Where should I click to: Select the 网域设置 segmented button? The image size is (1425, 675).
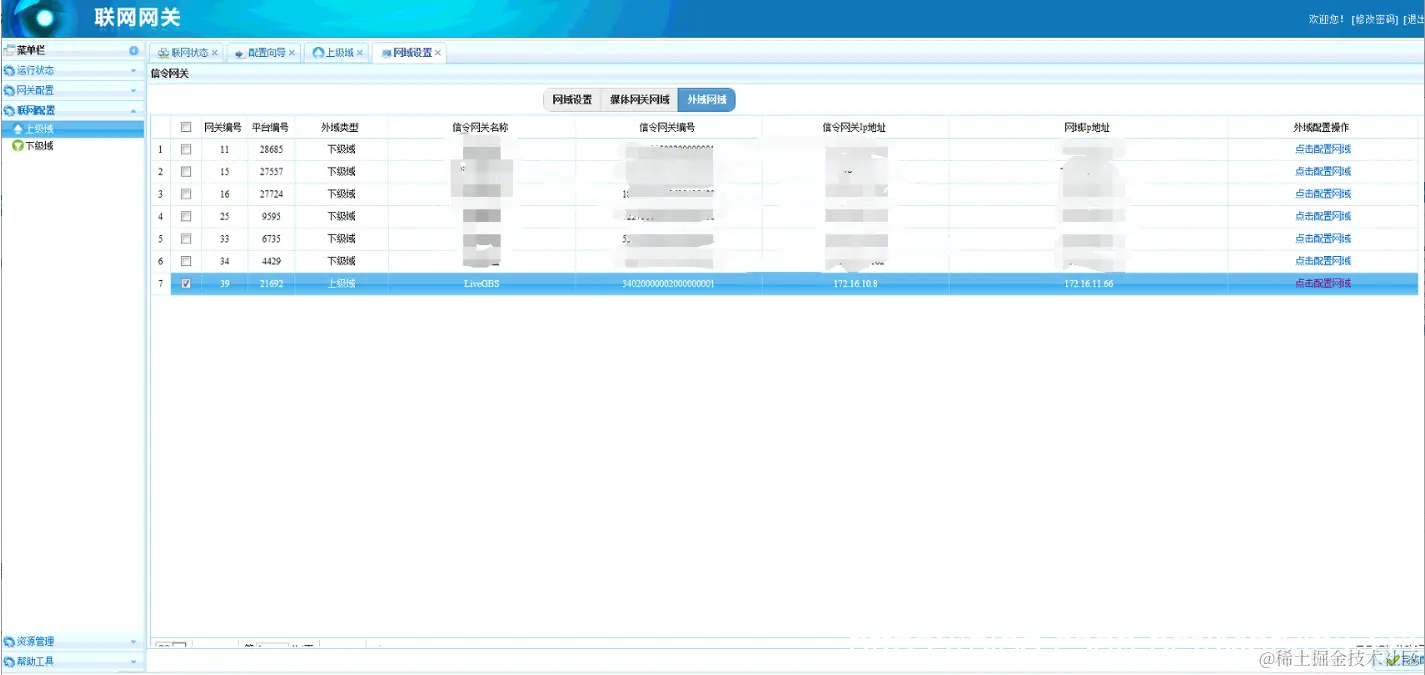pyautogui.click(x=572, y=100)
